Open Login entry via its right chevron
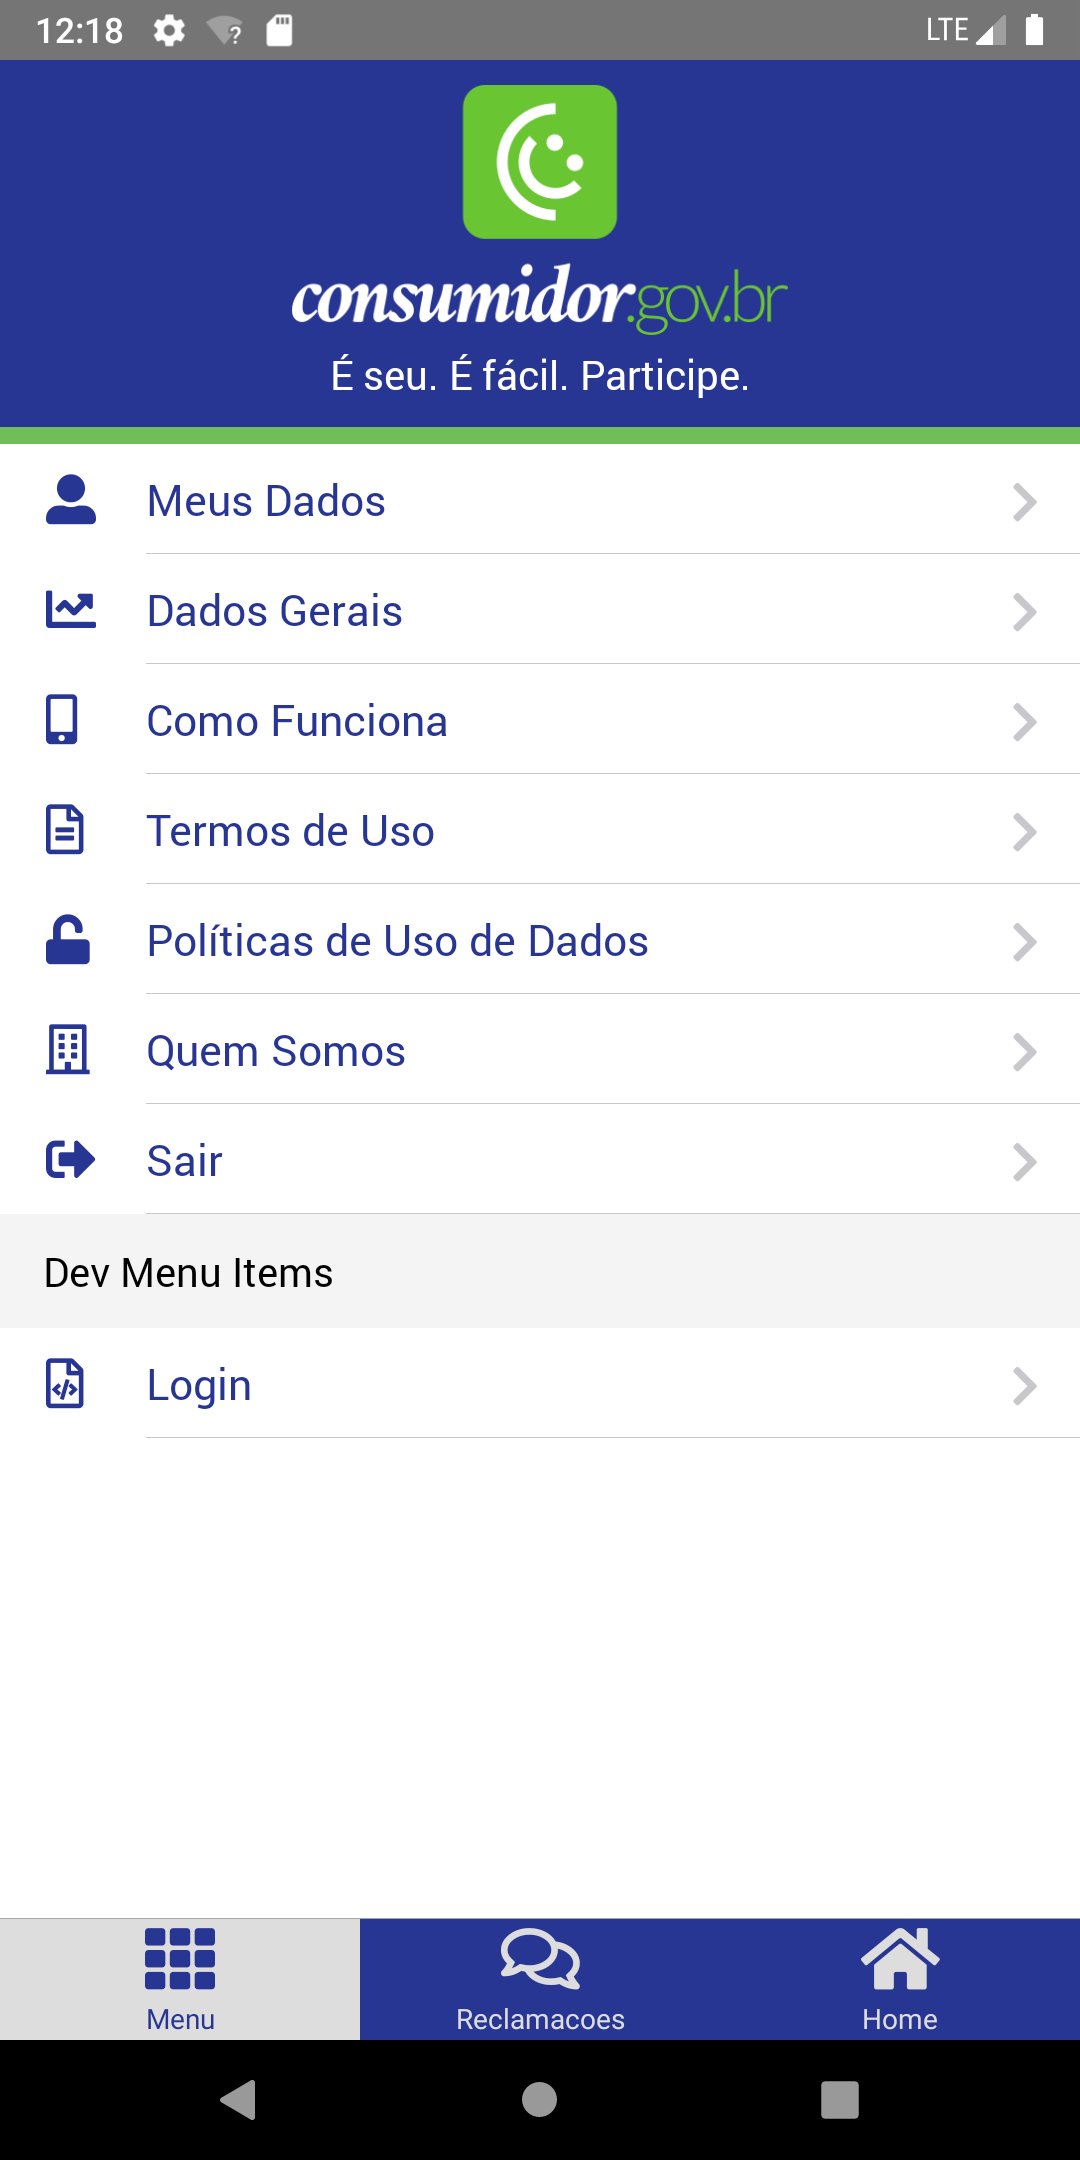The image size is (1080, 2160). point(1024,1386)
